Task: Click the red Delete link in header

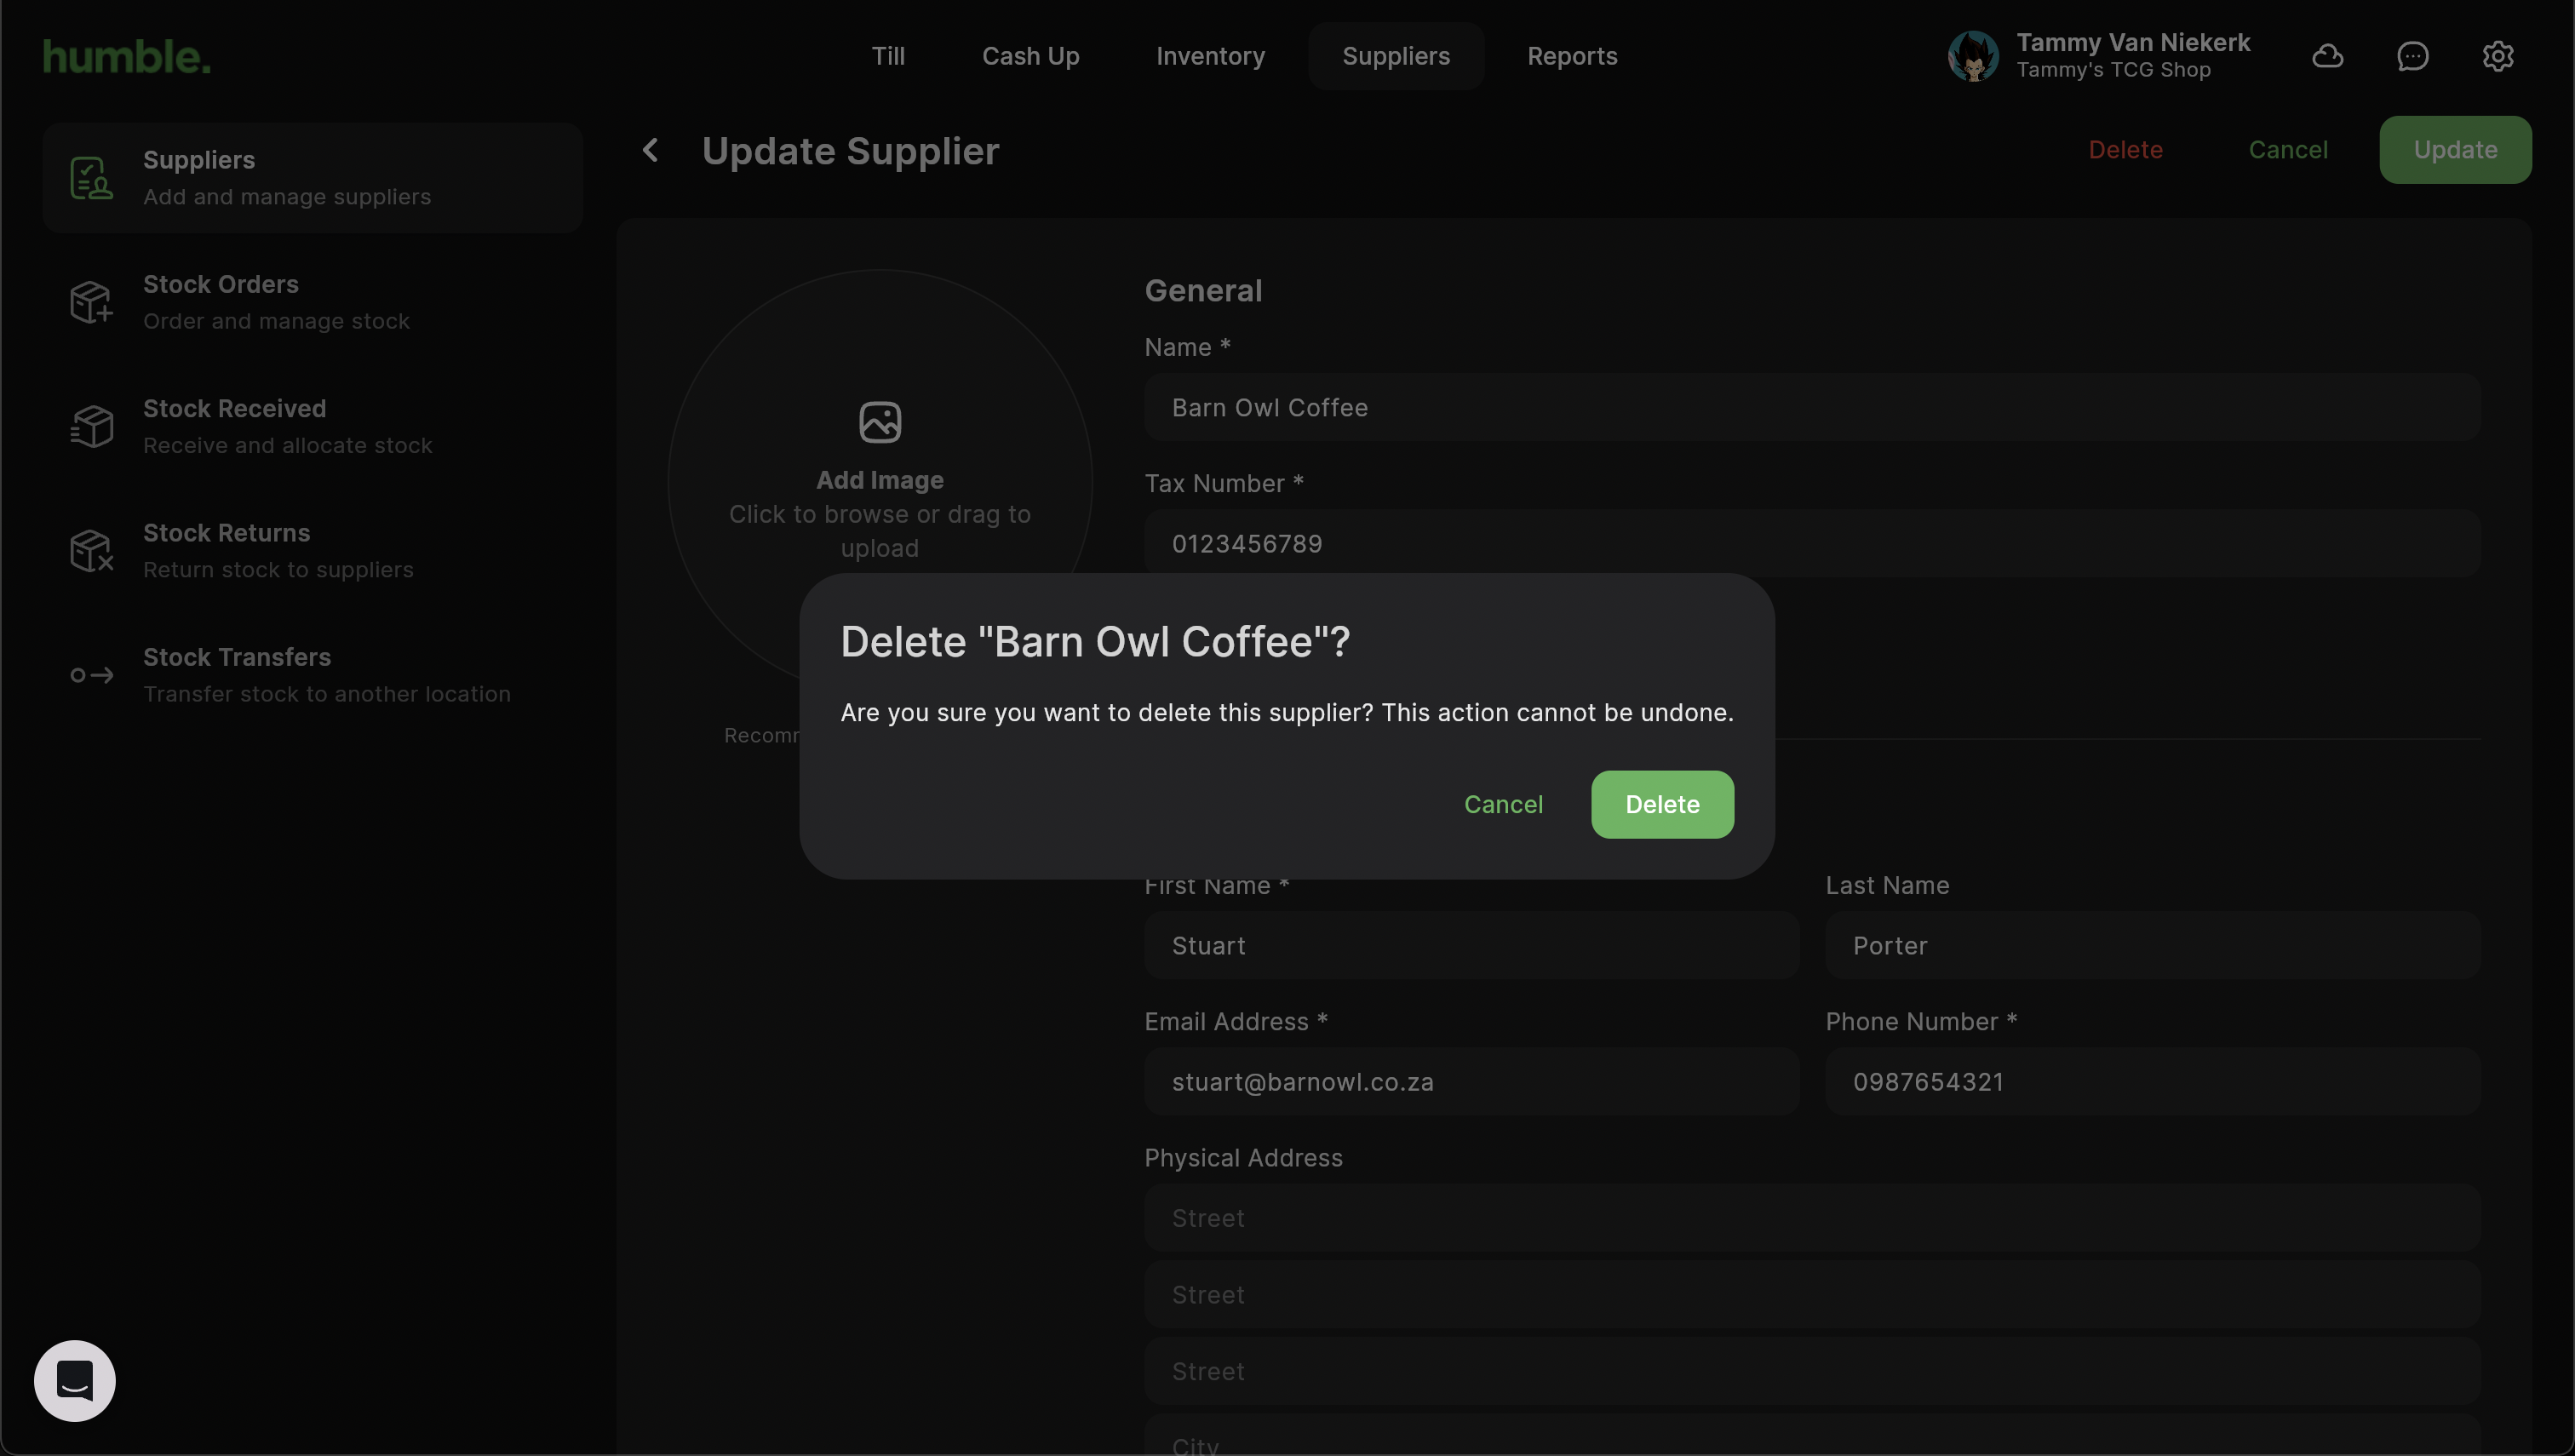Action: pos(2124,150)
